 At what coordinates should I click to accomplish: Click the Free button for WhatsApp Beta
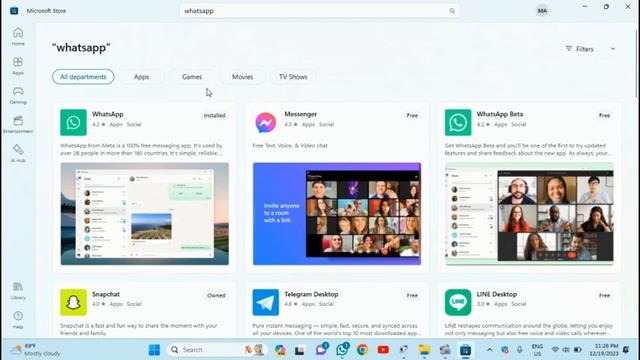coord(604,116)
